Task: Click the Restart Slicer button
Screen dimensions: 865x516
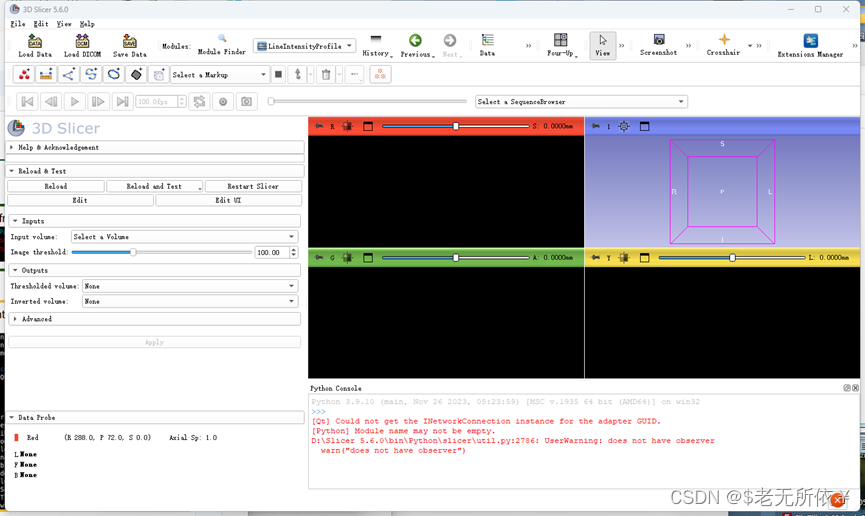Action: coord(253,187)
